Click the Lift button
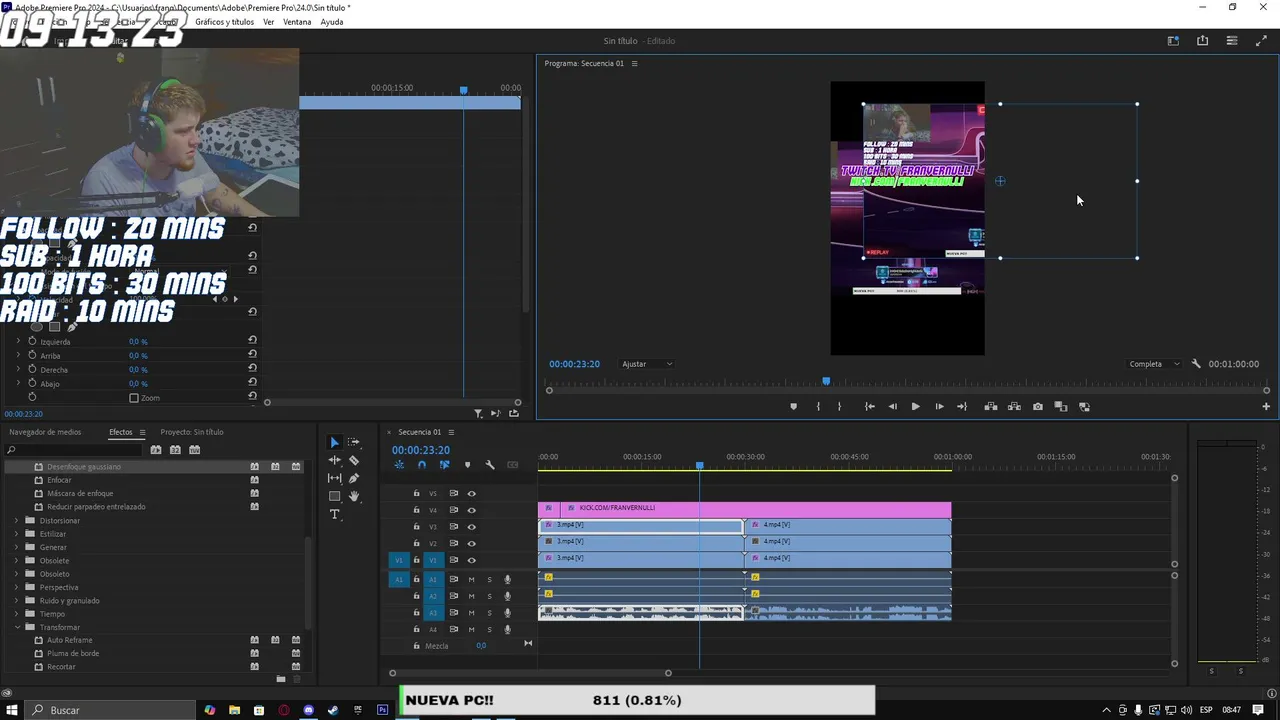The image size is (1280, 720). (x=991, y=407)
